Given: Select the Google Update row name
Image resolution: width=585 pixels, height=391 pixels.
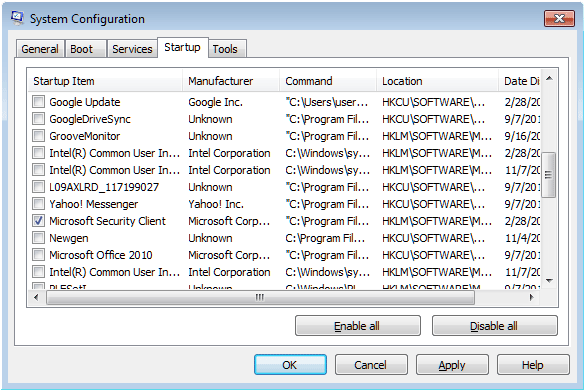Looking at the screenshot, I should (85, 102).
